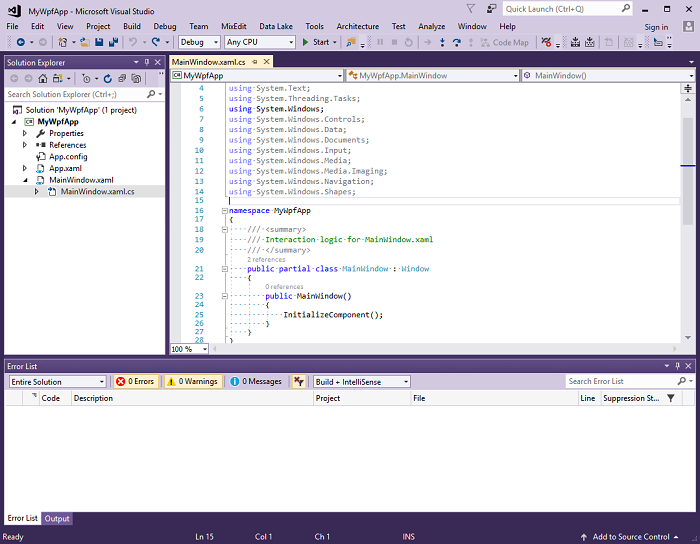Clear the Error List filter icon
The width and height of the screenshot is (700, 544).
click(299, 381)
